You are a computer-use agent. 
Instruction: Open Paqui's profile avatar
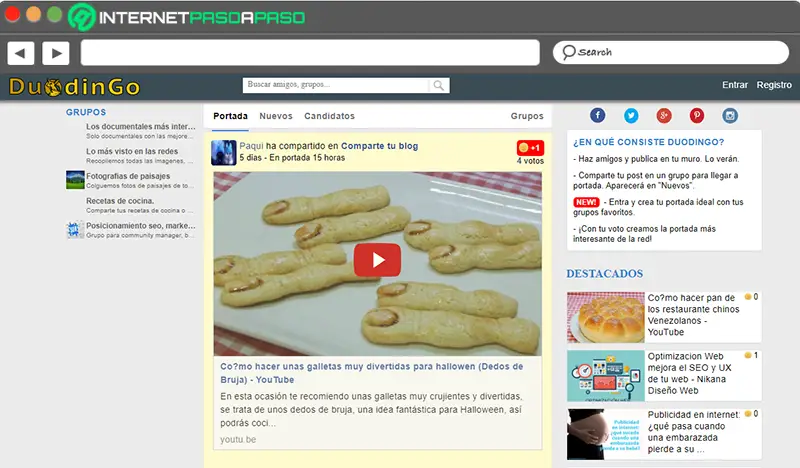pos(223,153)
